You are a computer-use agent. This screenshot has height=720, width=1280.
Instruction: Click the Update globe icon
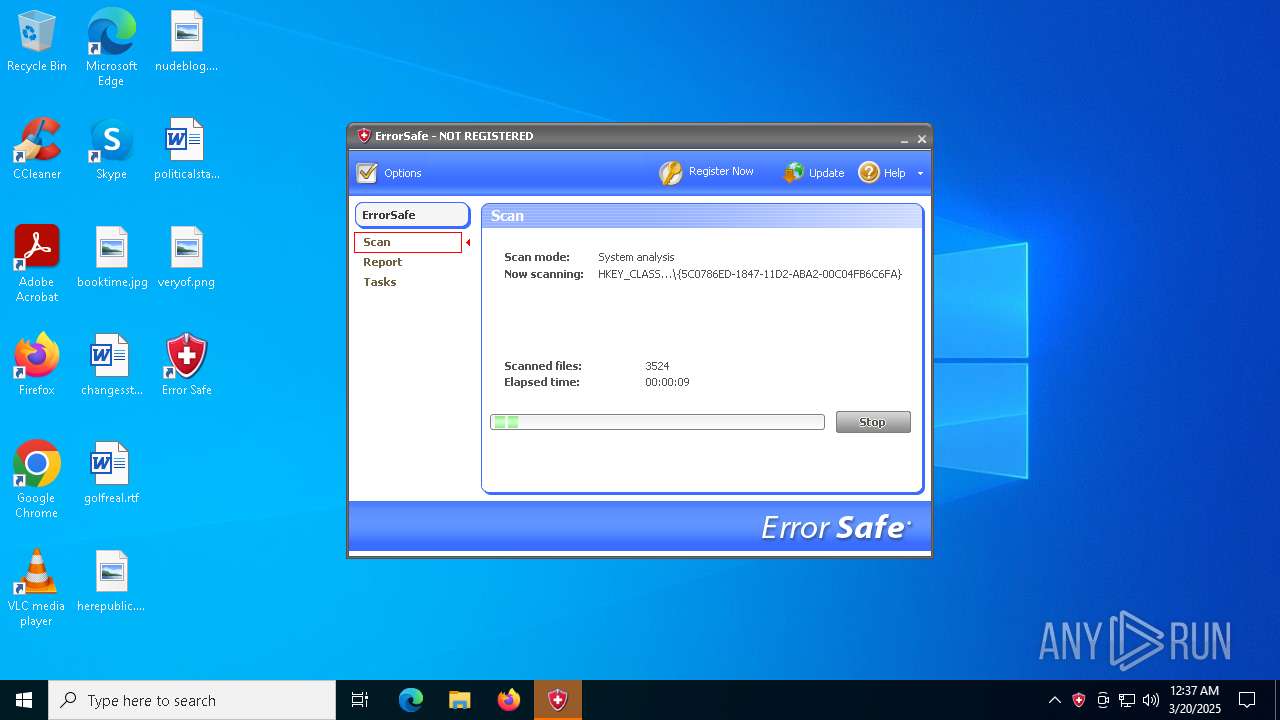pyautogui.click(x=793, y=173)
